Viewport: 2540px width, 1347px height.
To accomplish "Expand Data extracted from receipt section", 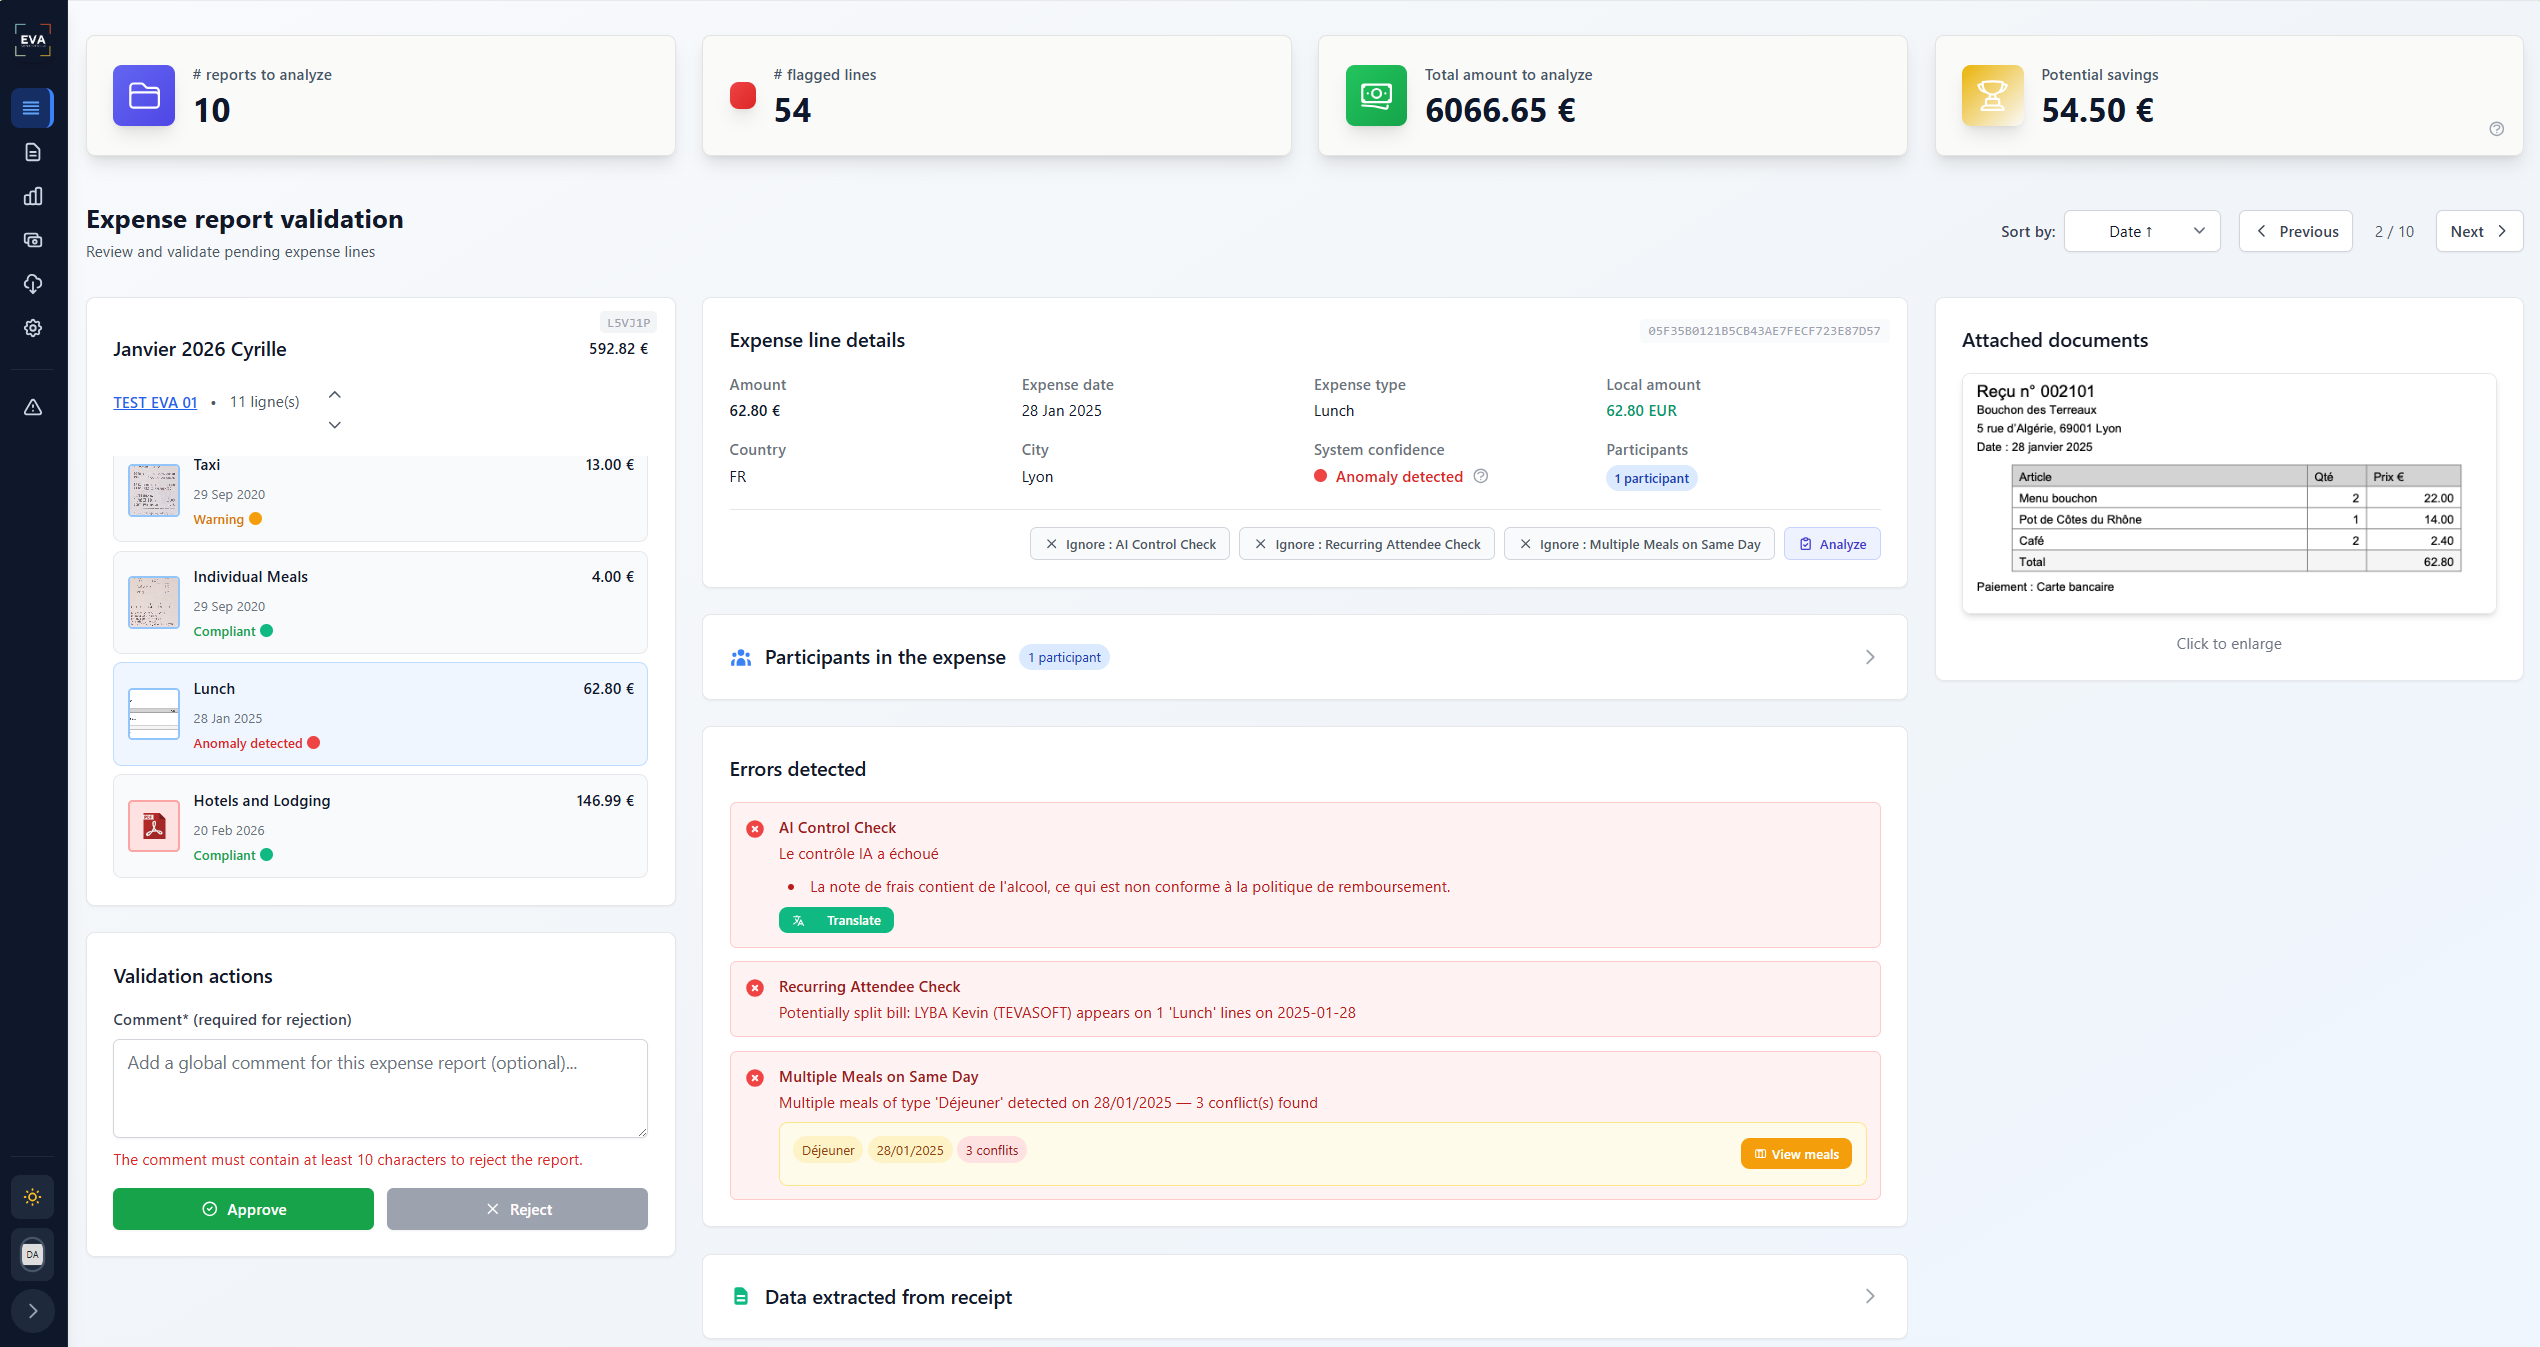I will [x=1304, y=1297].
